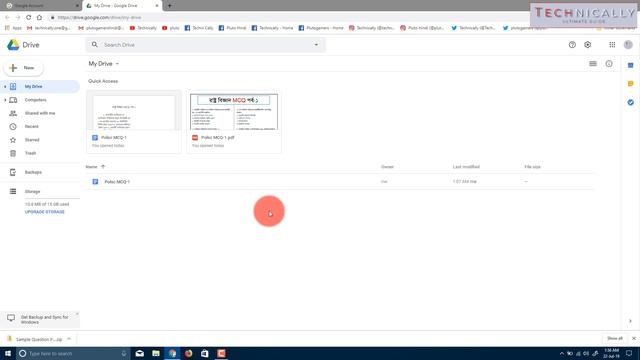Click the search magnifier icon in Search Drive
640x360 pixels.
(95, 44)
